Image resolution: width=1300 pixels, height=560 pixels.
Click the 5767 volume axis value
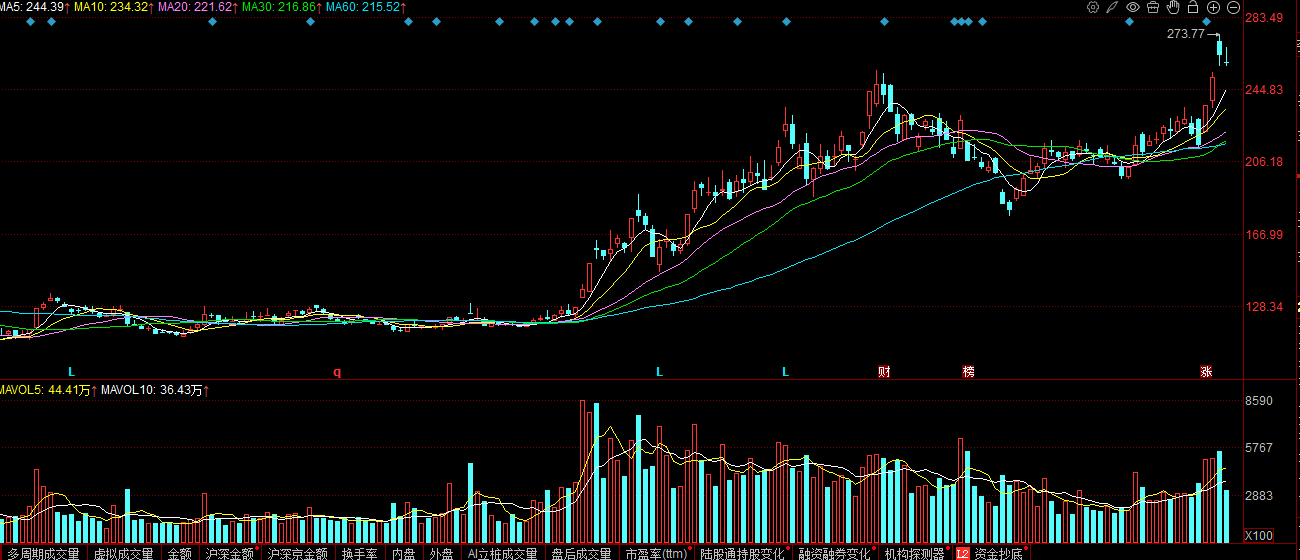[1258, 448]
